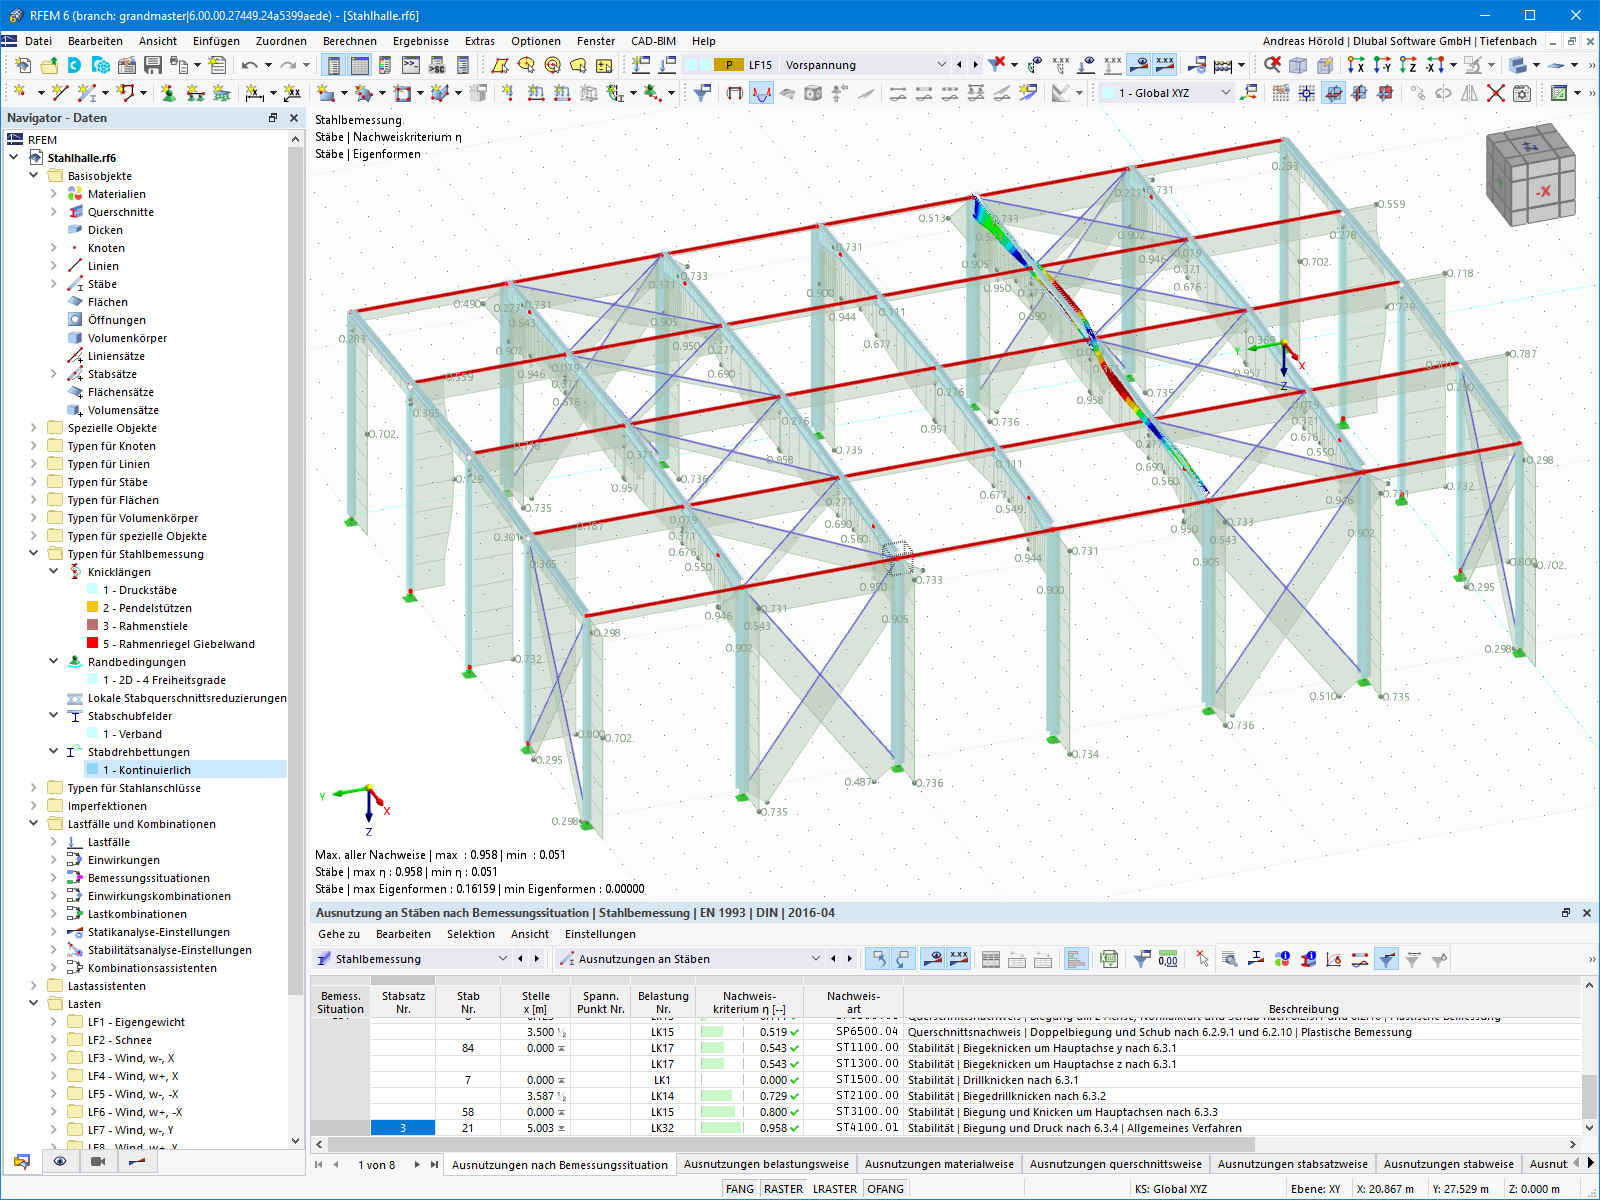
Task: Switch to Ausnutzungen querschnittsweise tab
Action: coord(1115,1164)
